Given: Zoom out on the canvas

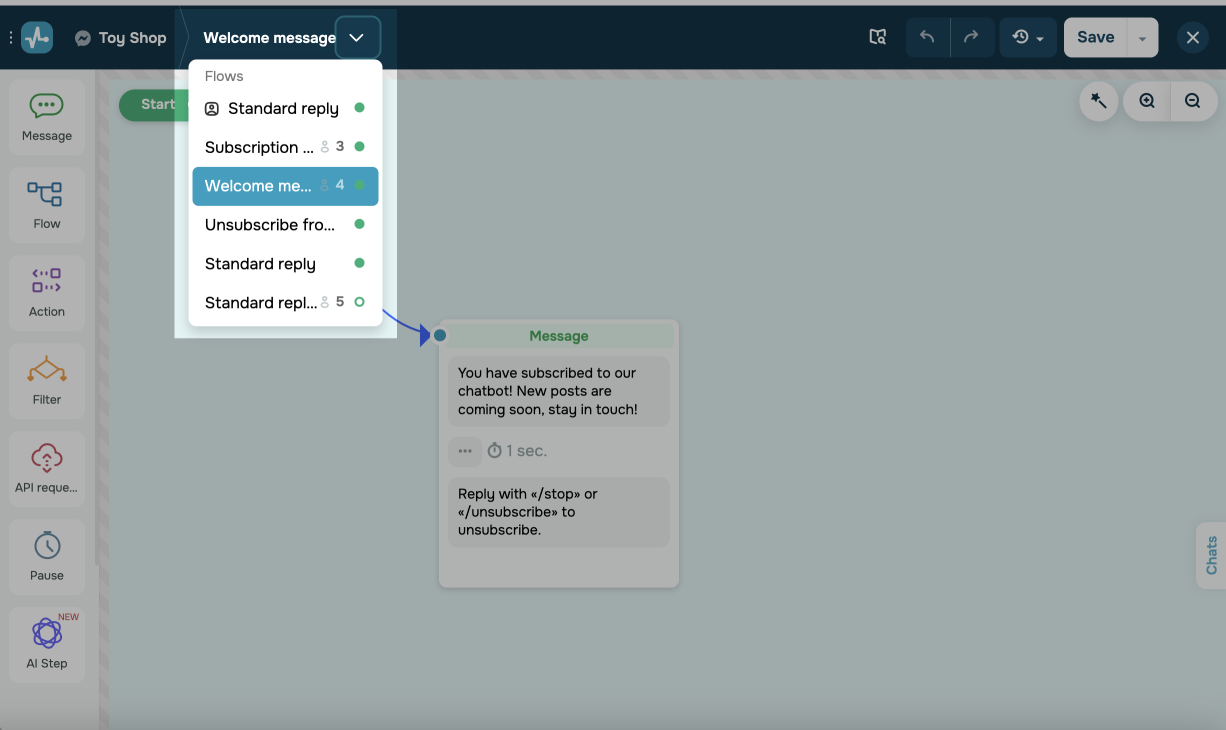Looking at the screenshot, I should (1193, 101).
